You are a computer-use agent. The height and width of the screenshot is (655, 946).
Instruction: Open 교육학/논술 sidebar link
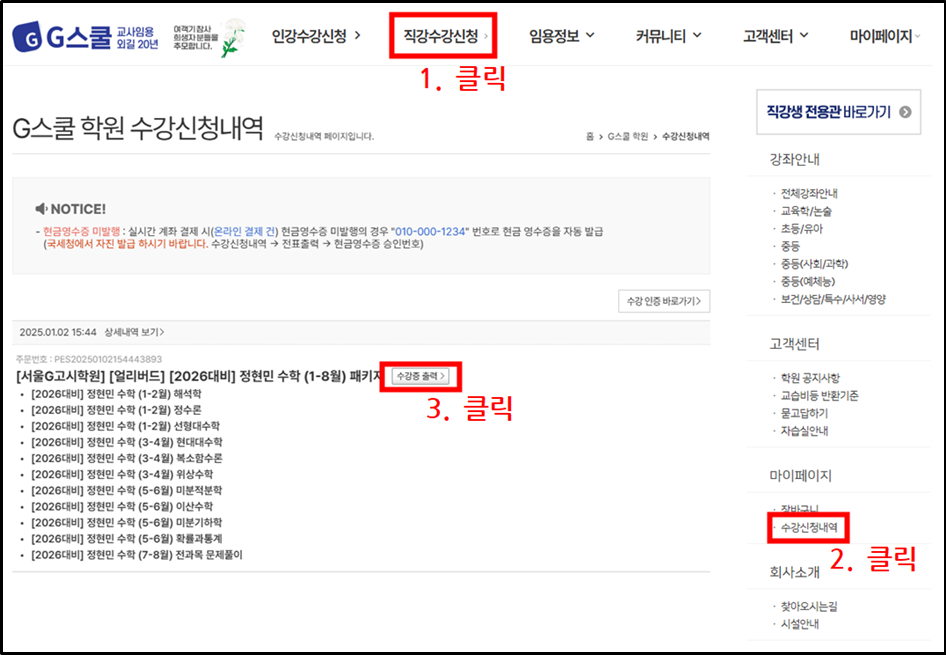click(x=807, y=211)
